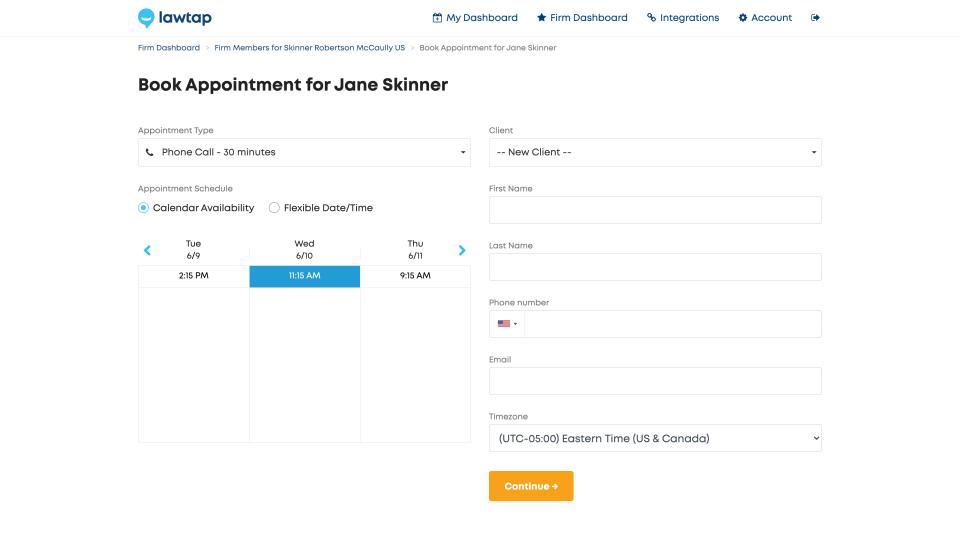This screenshot has width=960, height=540.
Task: Advance to next calendar days arrow
Action: pos(462,250)
